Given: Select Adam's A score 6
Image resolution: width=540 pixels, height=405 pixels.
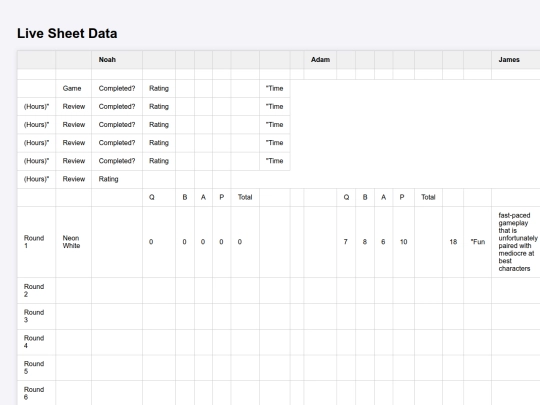Looking at the screenshot, I should tap(383, 242).
